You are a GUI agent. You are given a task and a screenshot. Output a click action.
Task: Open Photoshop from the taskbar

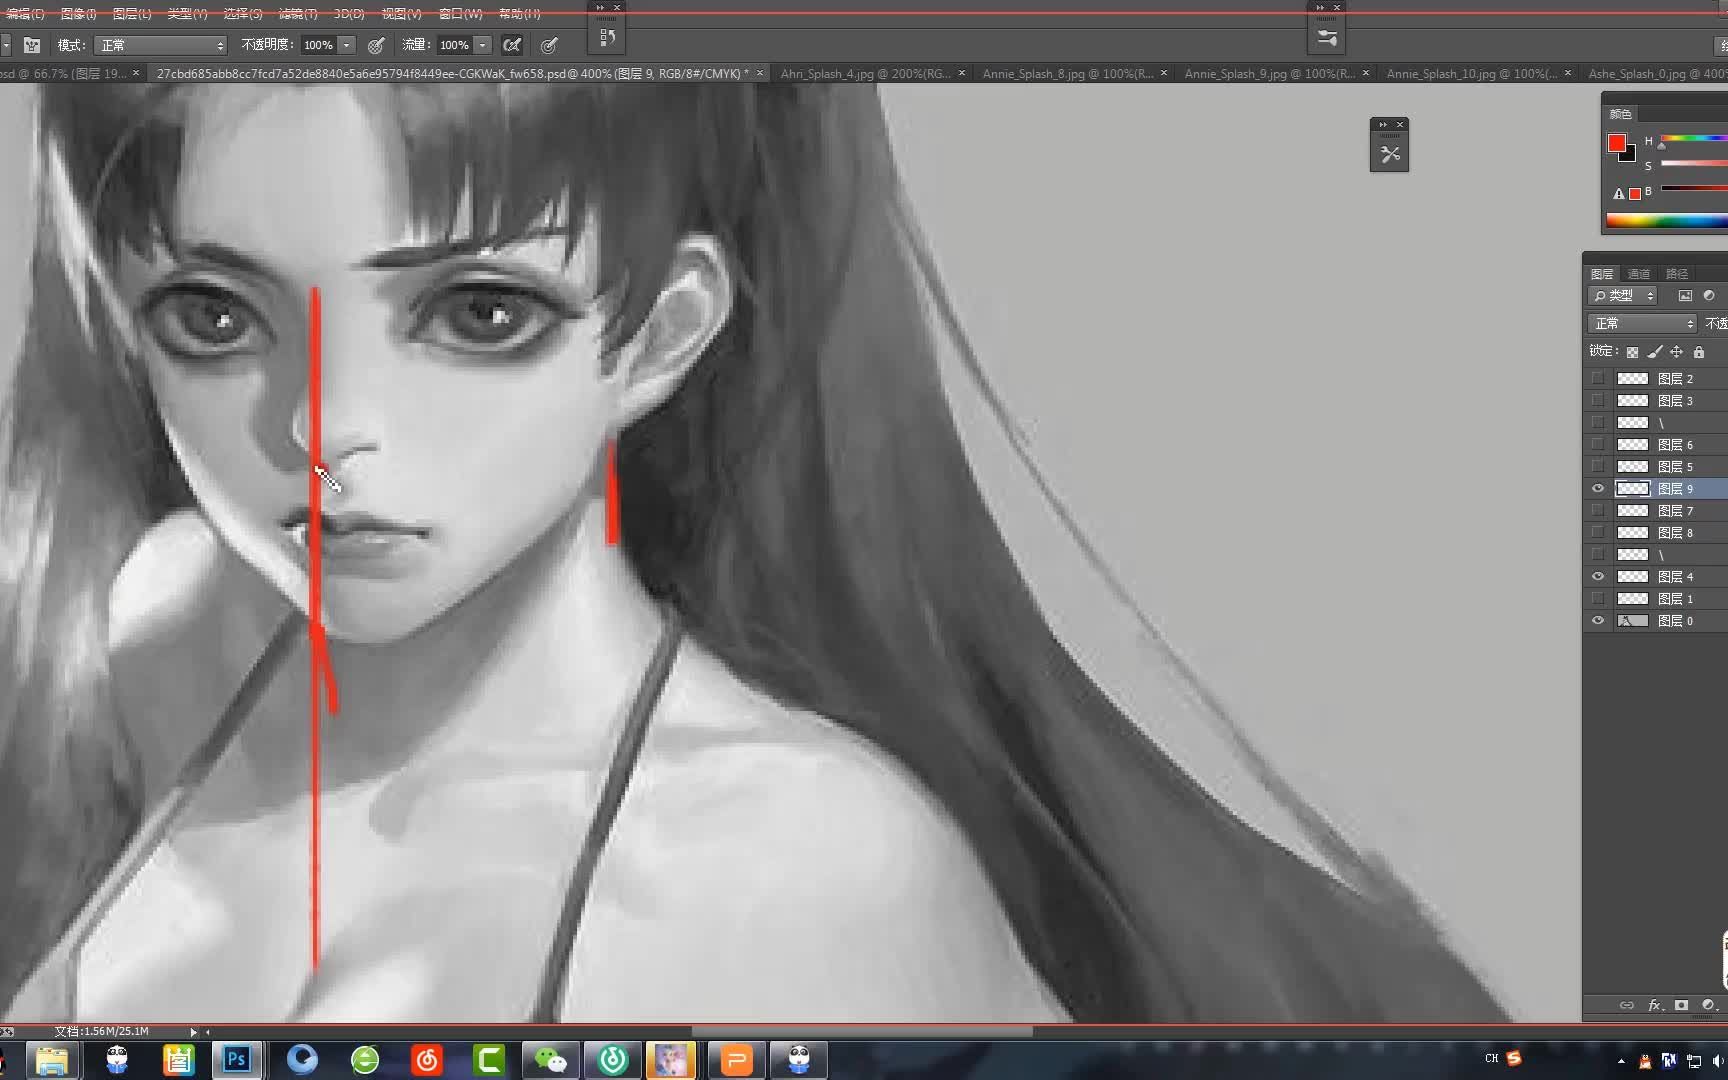click(237, 1059)
